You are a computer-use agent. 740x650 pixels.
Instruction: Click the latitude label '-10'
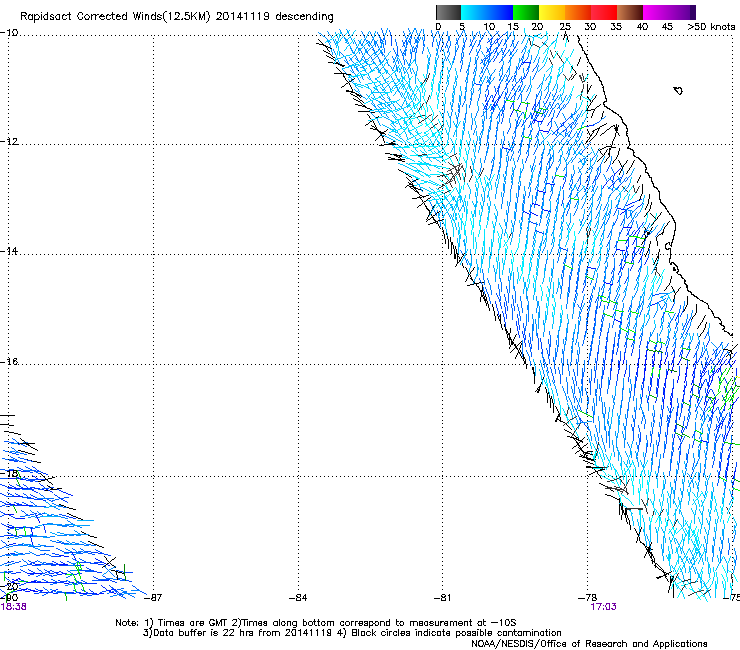point(9,33)
